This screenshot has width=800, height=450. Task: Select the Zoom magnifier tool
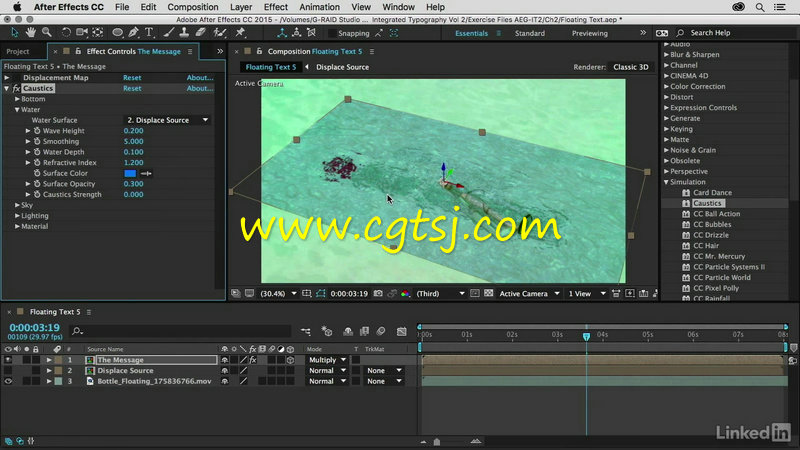tap(46, 33)
